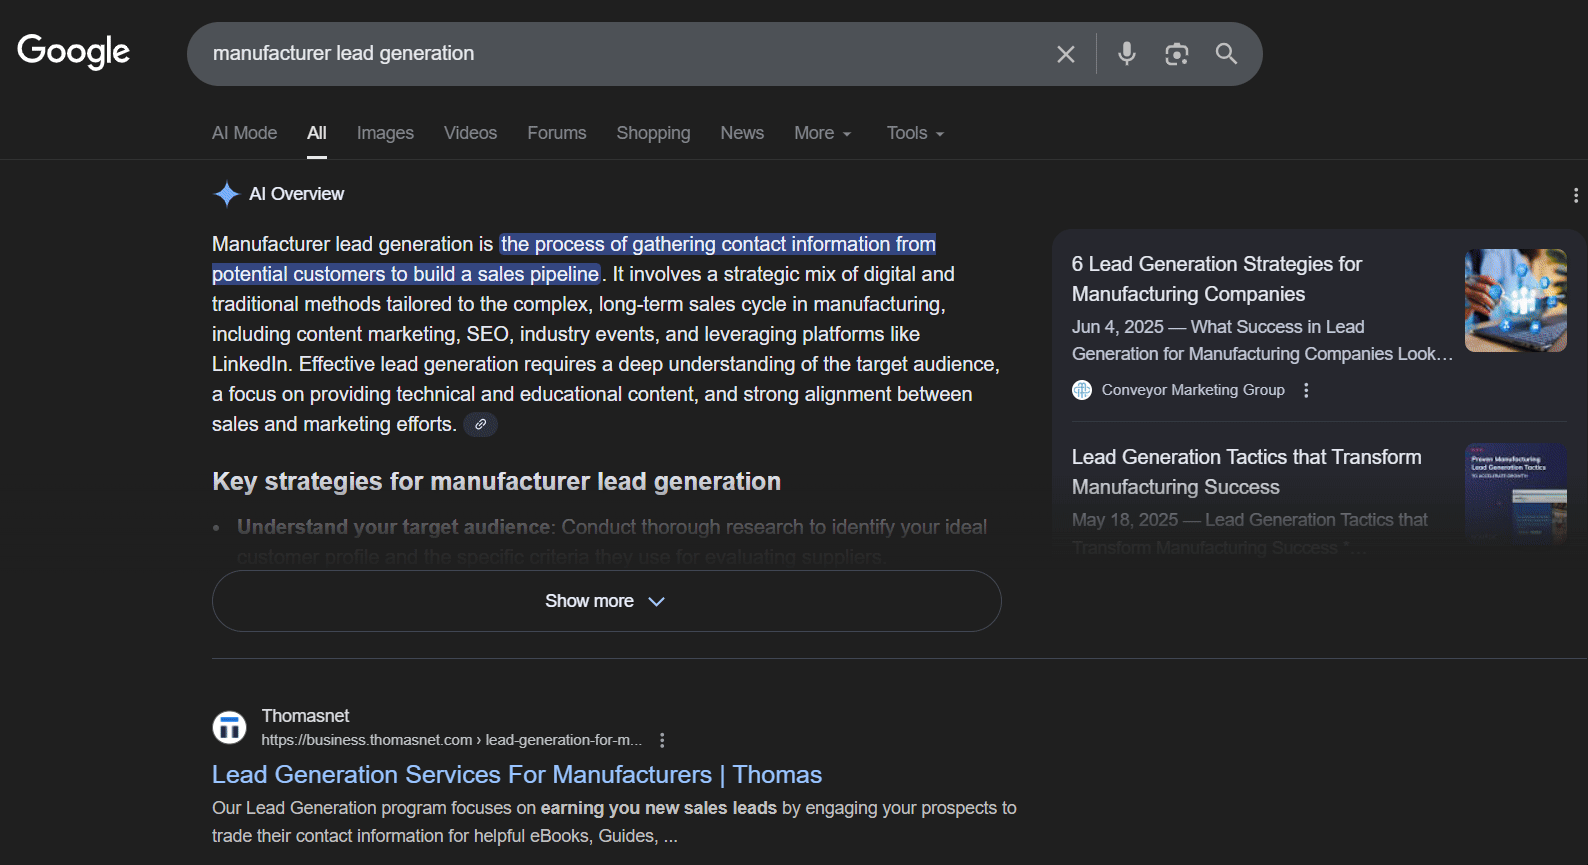Viewport: 1588px width, 865px height.
Task: Expand the More dropdown menu
Action: tap(823, 133)
